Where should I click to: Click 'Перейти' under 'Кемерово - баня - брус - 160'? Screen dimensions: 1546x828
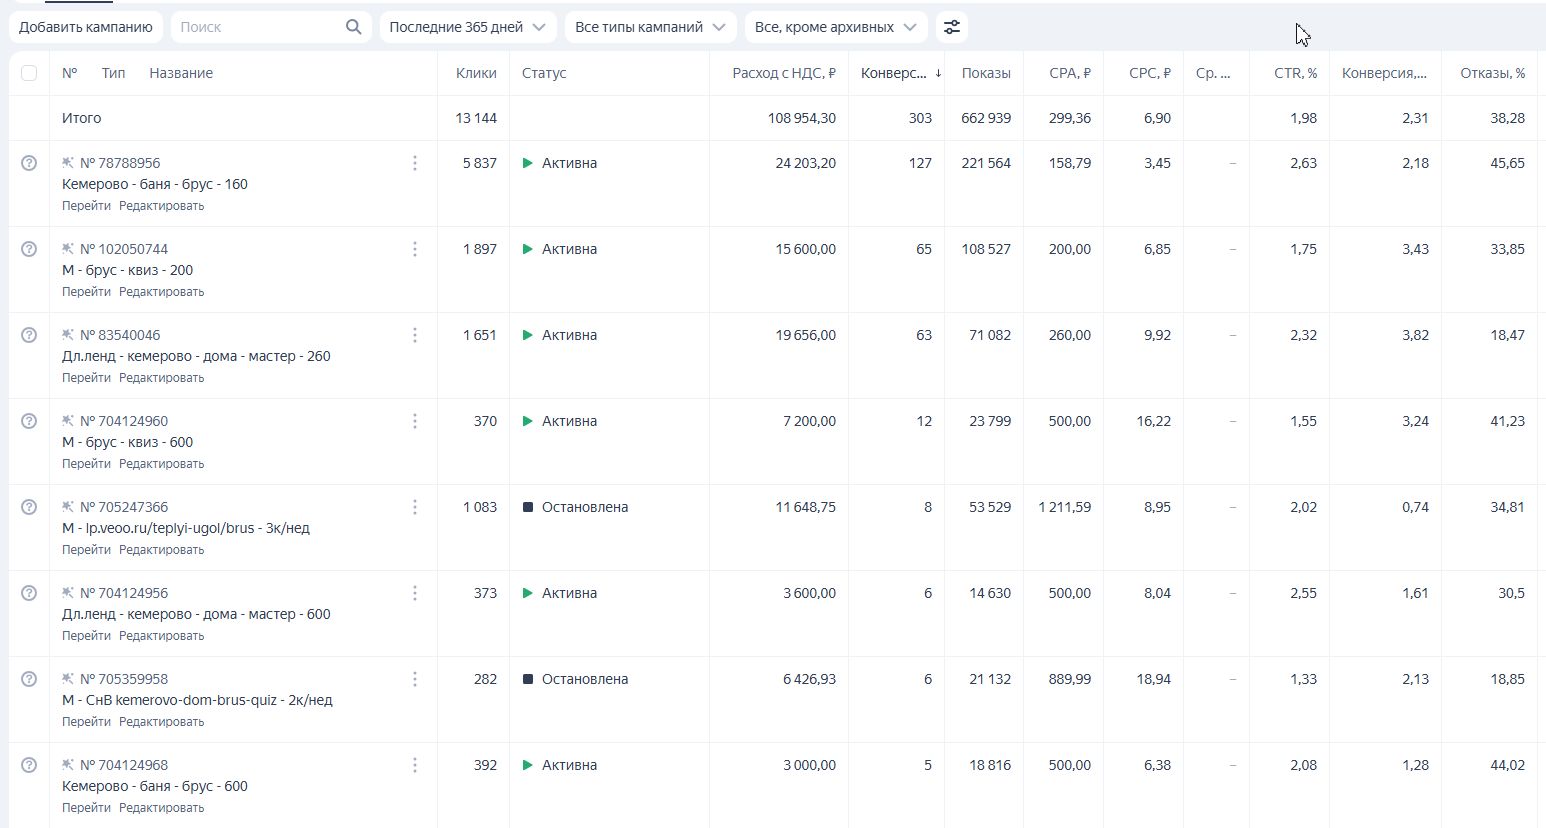point(86,206)
